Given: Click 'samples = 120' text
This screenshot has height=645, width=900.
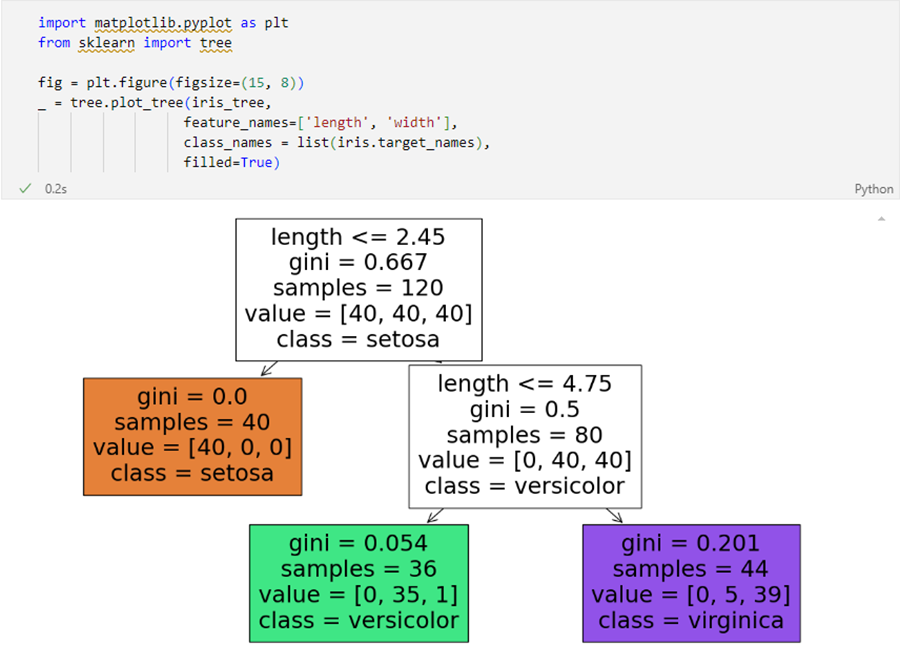Looking at the screenshot, I should point(358,287).
